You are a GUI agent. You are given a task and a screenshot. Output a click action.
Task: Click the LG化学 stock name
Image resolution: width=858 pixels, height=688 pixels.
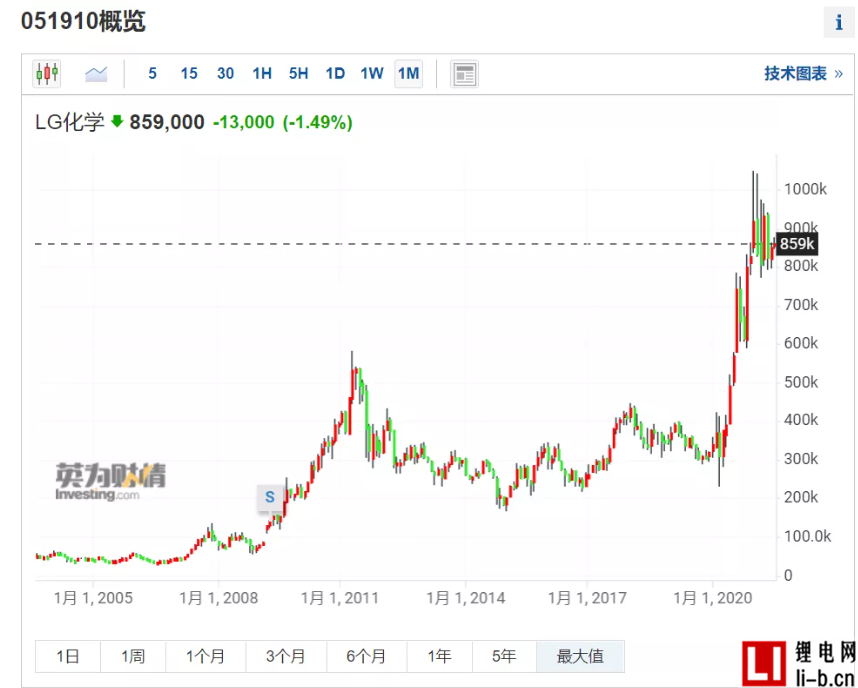[69, 122]
